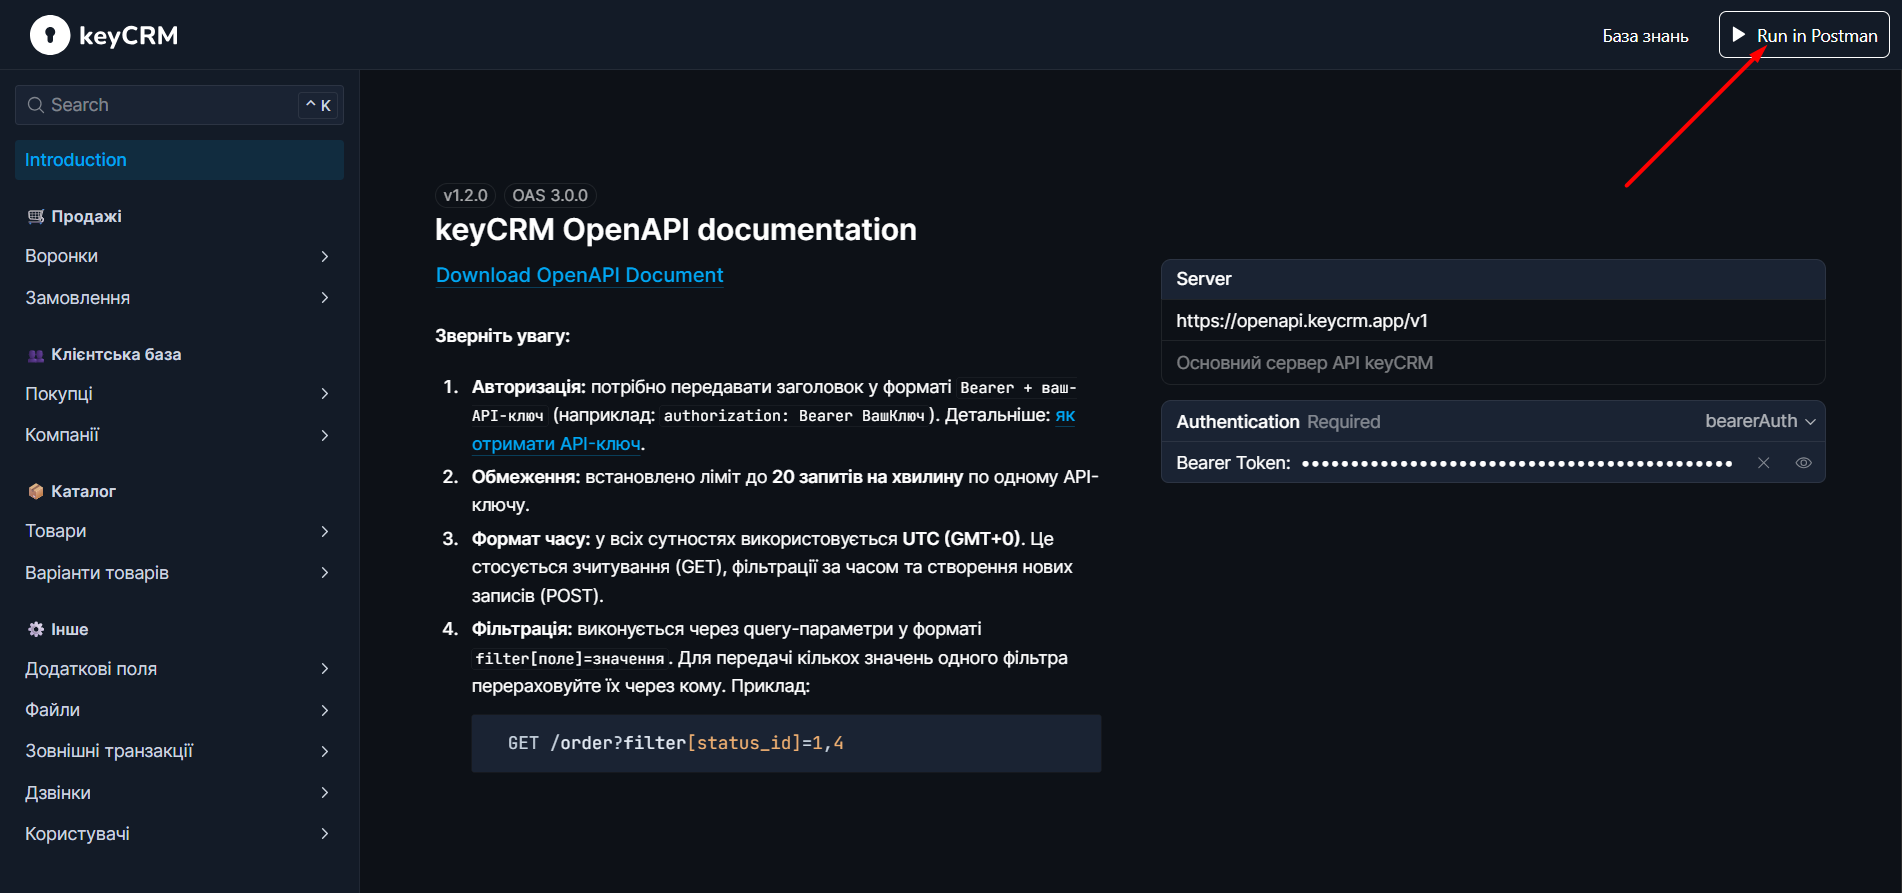
Task: Click the keyCRM brand name
Action: click(x=128, y=35)
